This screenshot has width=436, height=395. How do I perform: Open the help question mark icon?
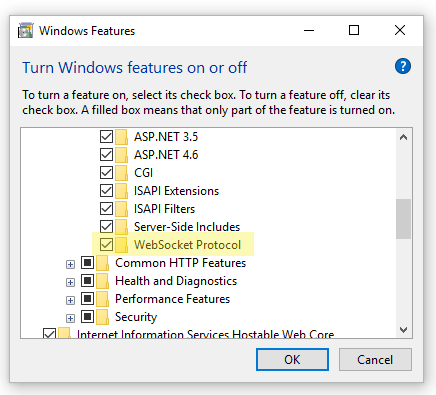[403, 66]
